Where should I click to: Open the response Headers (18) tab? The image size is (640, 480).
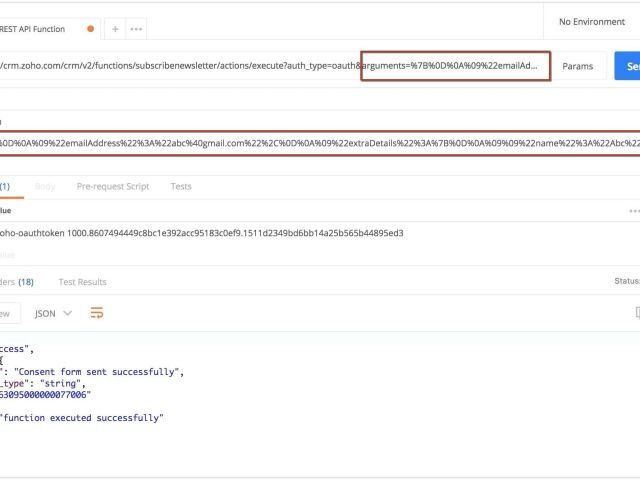tap(16, 282)
